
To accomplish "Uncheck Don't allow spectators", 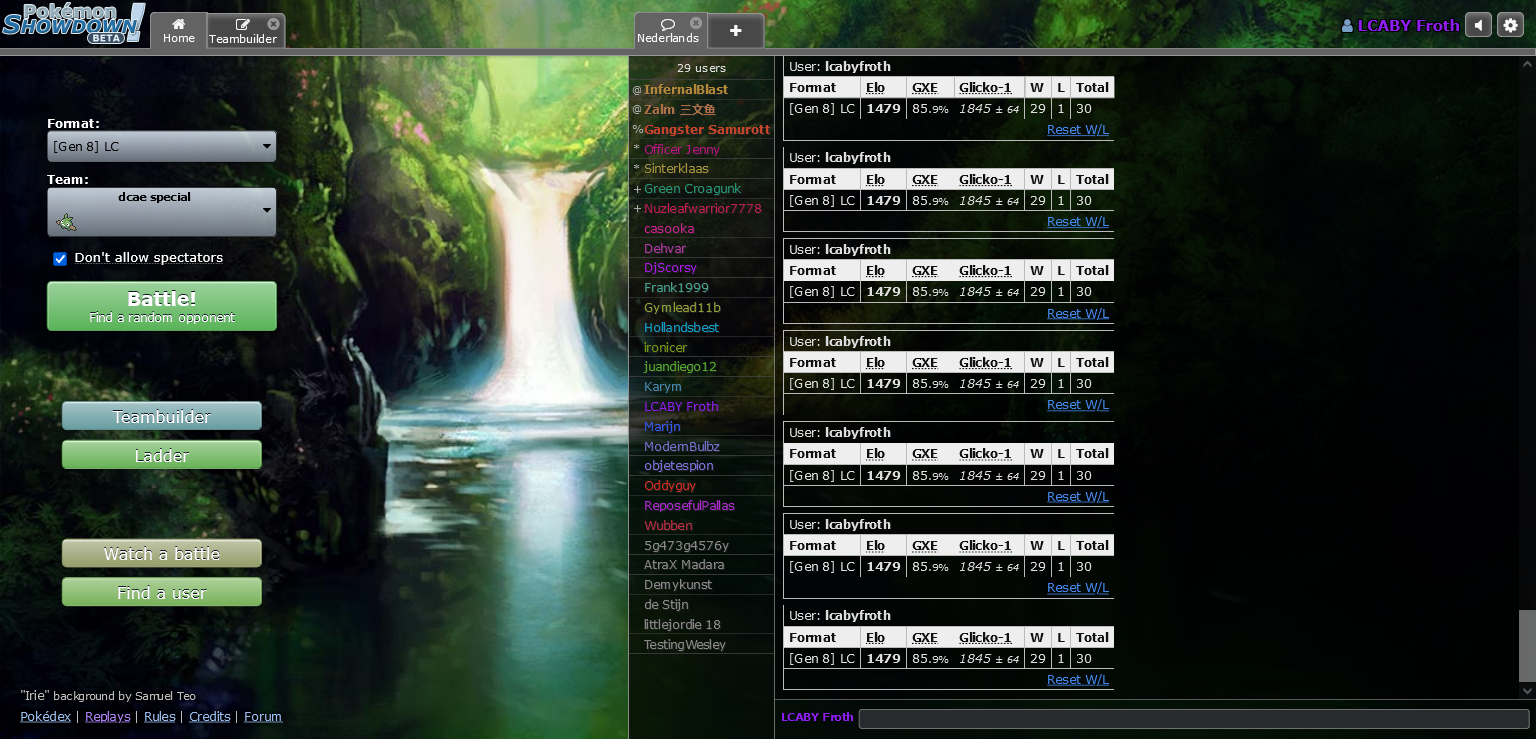I will pyautogui.click(x=60, y=258).
